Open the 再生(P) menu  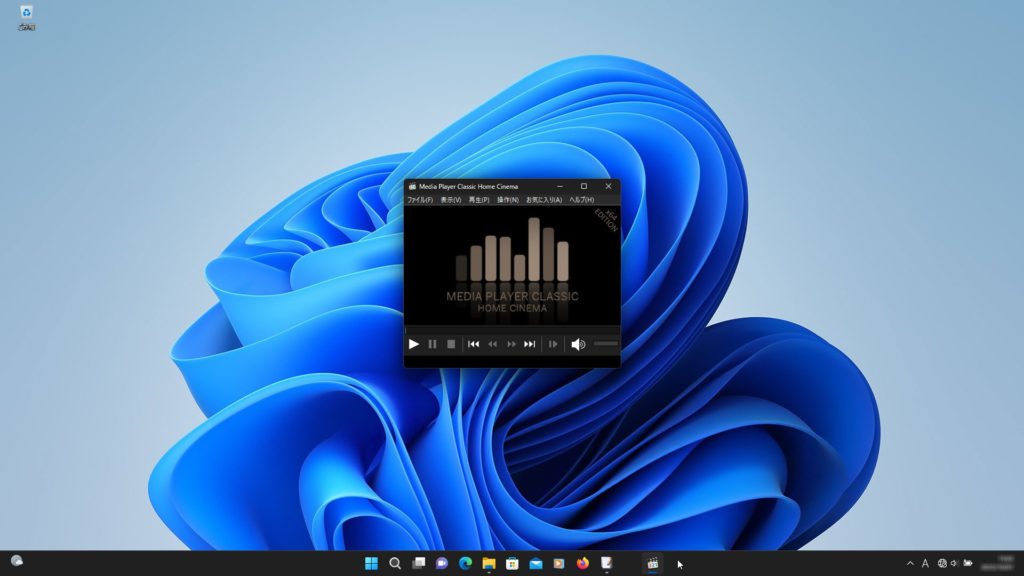[479, 200]
